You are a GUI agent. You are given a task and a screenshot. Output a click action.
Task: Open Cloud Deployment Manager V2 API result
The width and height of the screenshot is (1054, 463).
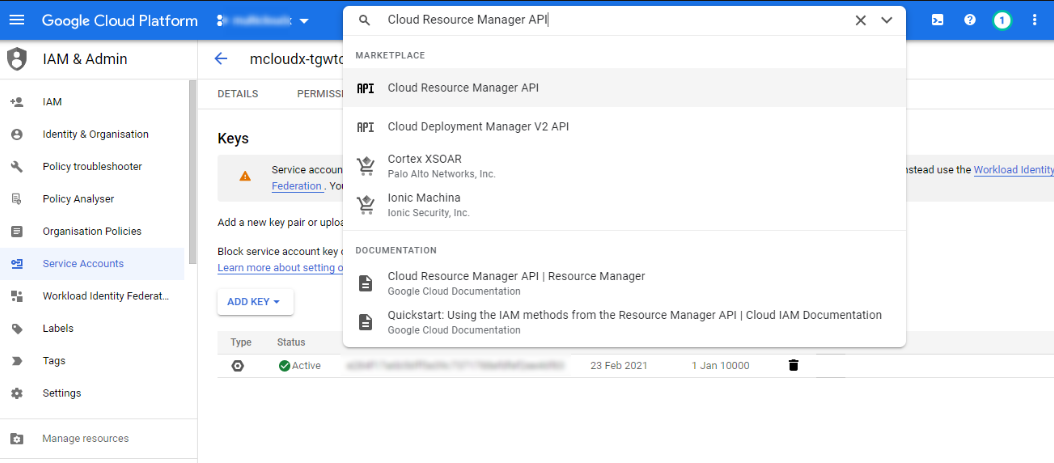click(477, 127)
